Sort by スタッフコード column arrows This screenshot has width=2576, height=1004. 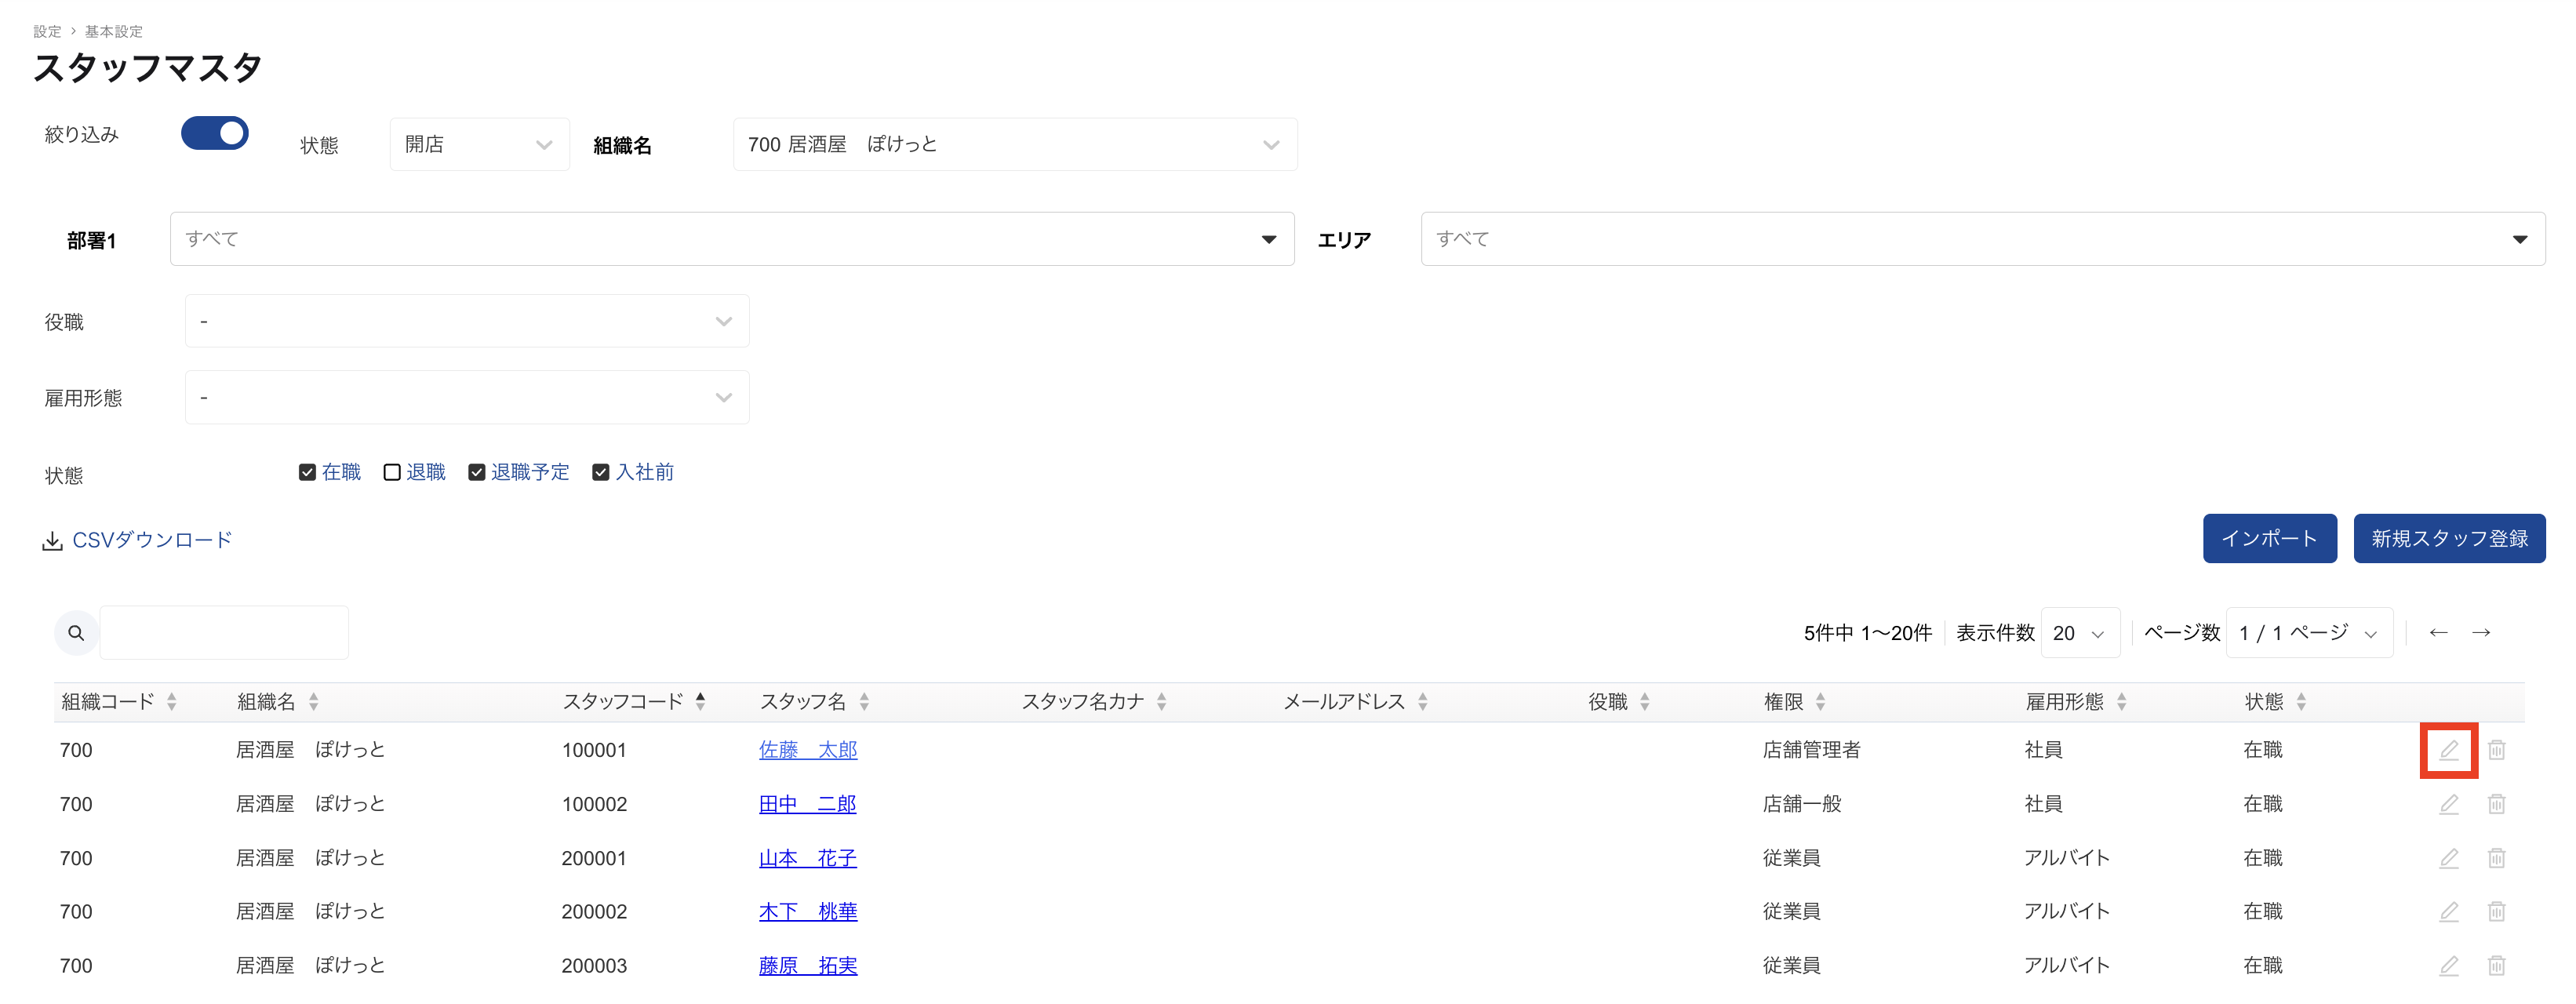pos(700,702)
